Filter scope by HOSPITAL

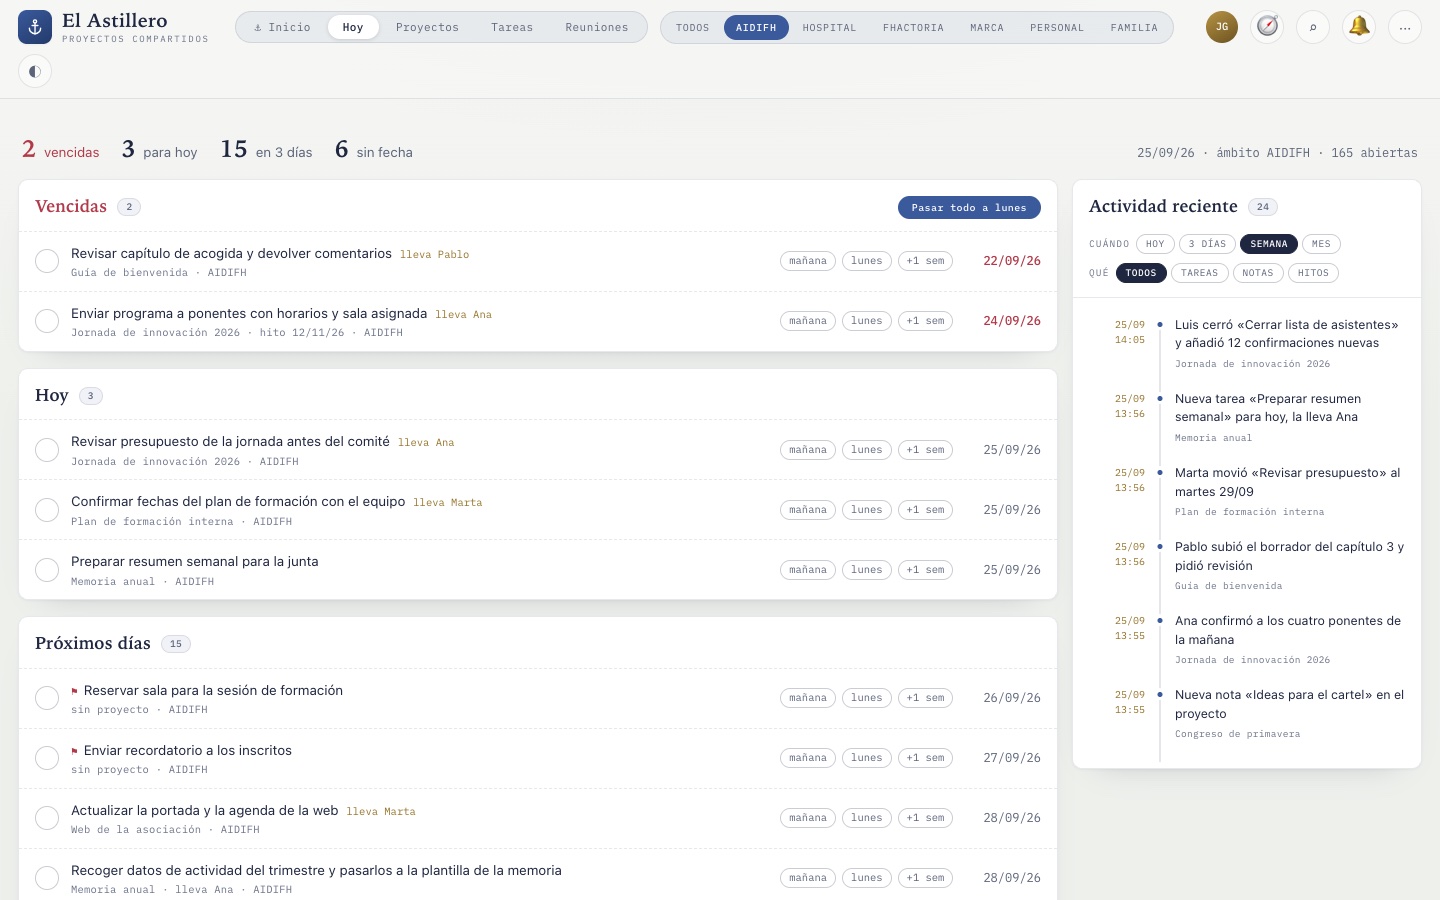(829, 27)
